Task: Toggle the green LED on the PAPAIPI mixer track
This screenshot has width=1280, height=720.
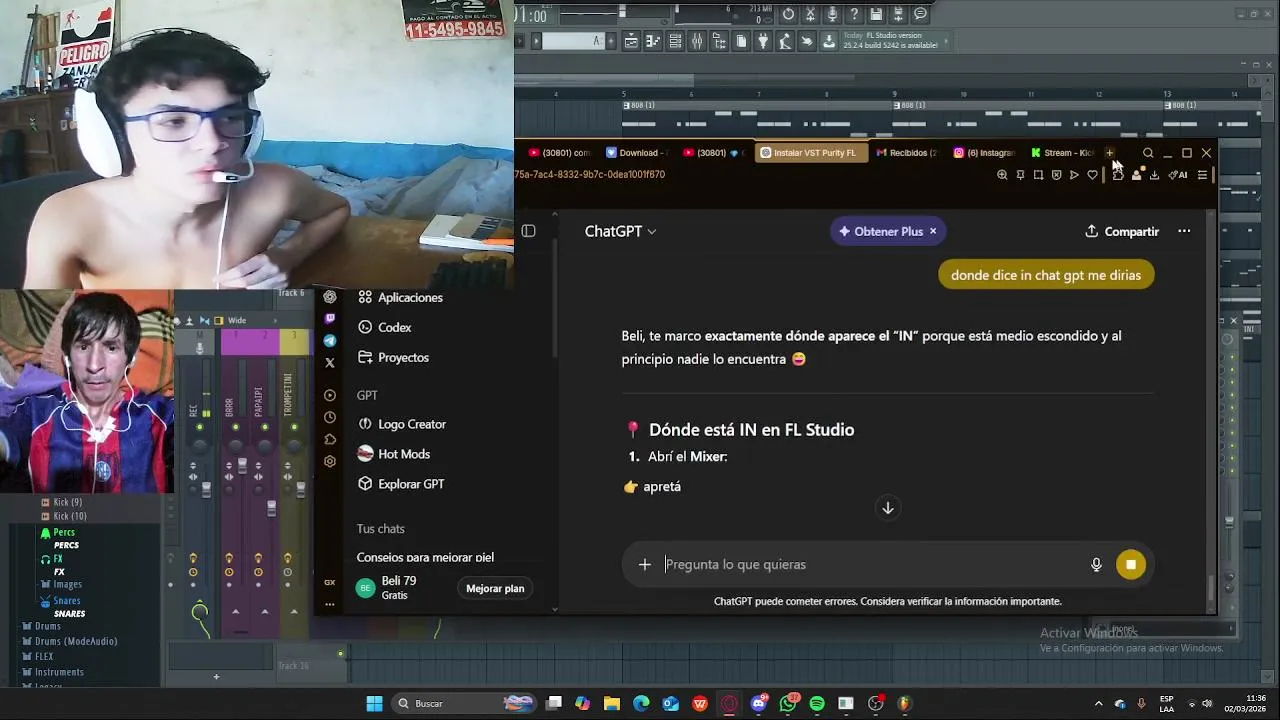Action: pyautogui.click(x=264, y=427)
